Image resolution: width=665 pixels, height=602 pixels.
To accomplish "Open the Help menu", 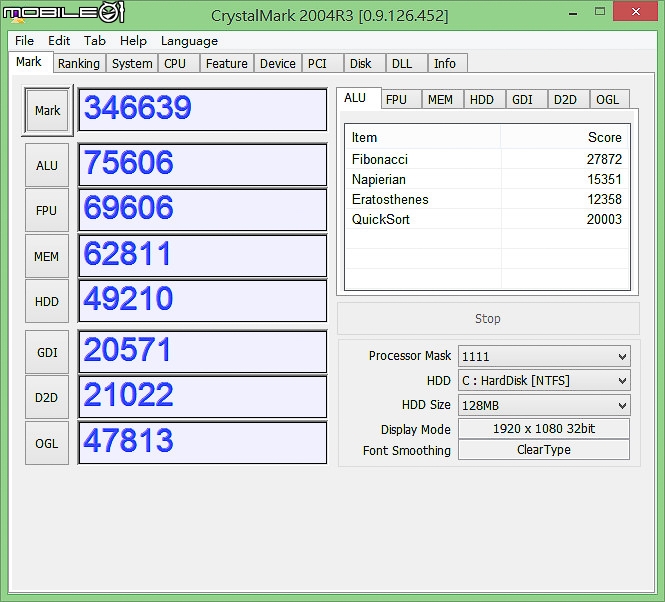I will coord(133,41).
